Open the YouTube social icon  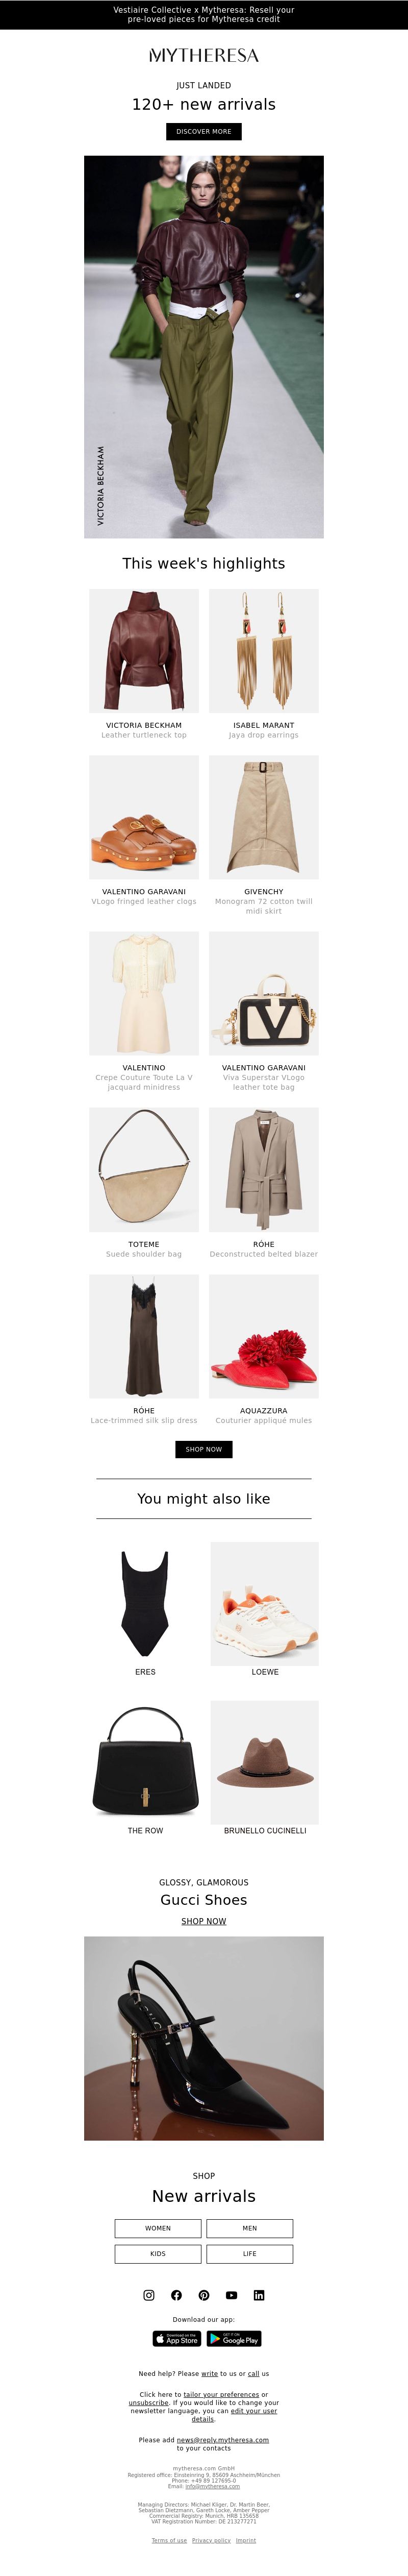point(231,2295)
